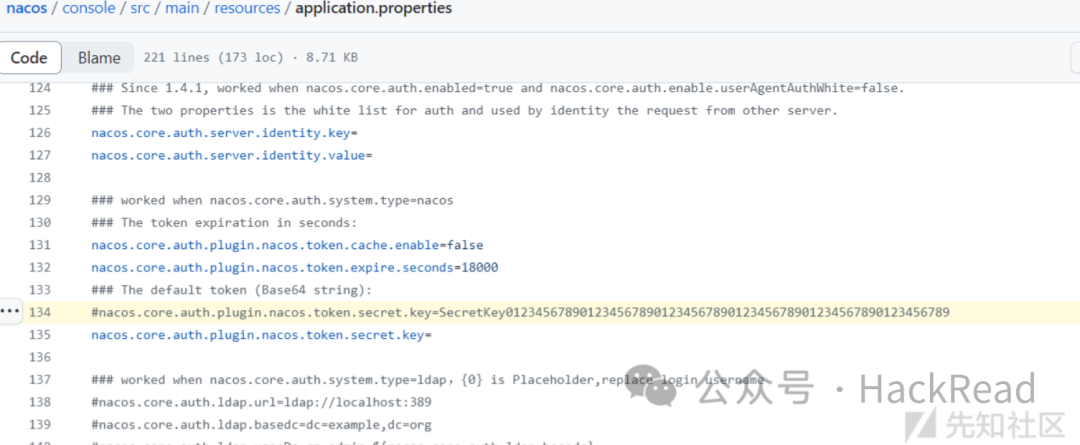
Task: Click the 'Since 1.4.1, worked when' comment
Action: (497, 88)
